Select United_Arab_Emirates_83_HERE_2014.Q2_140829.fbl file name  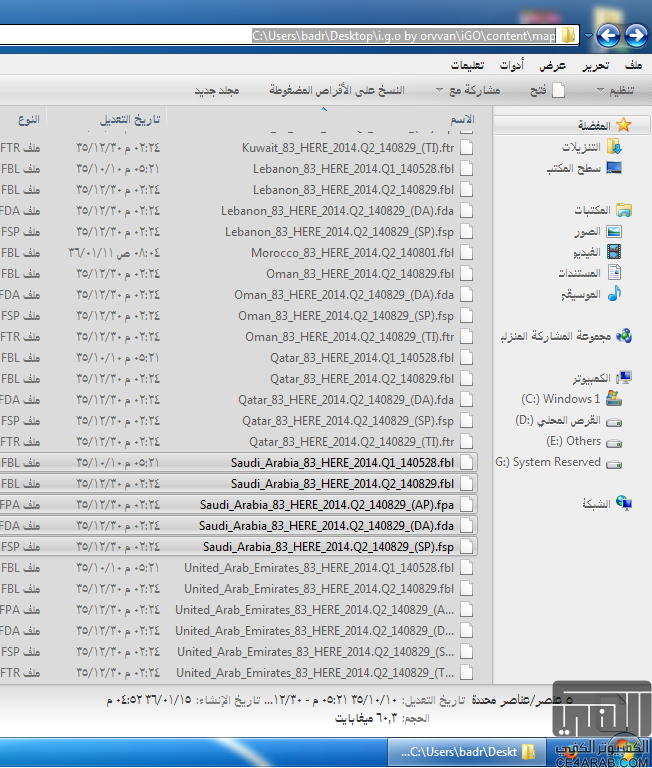pyautogui.click(x=319, y=589)
